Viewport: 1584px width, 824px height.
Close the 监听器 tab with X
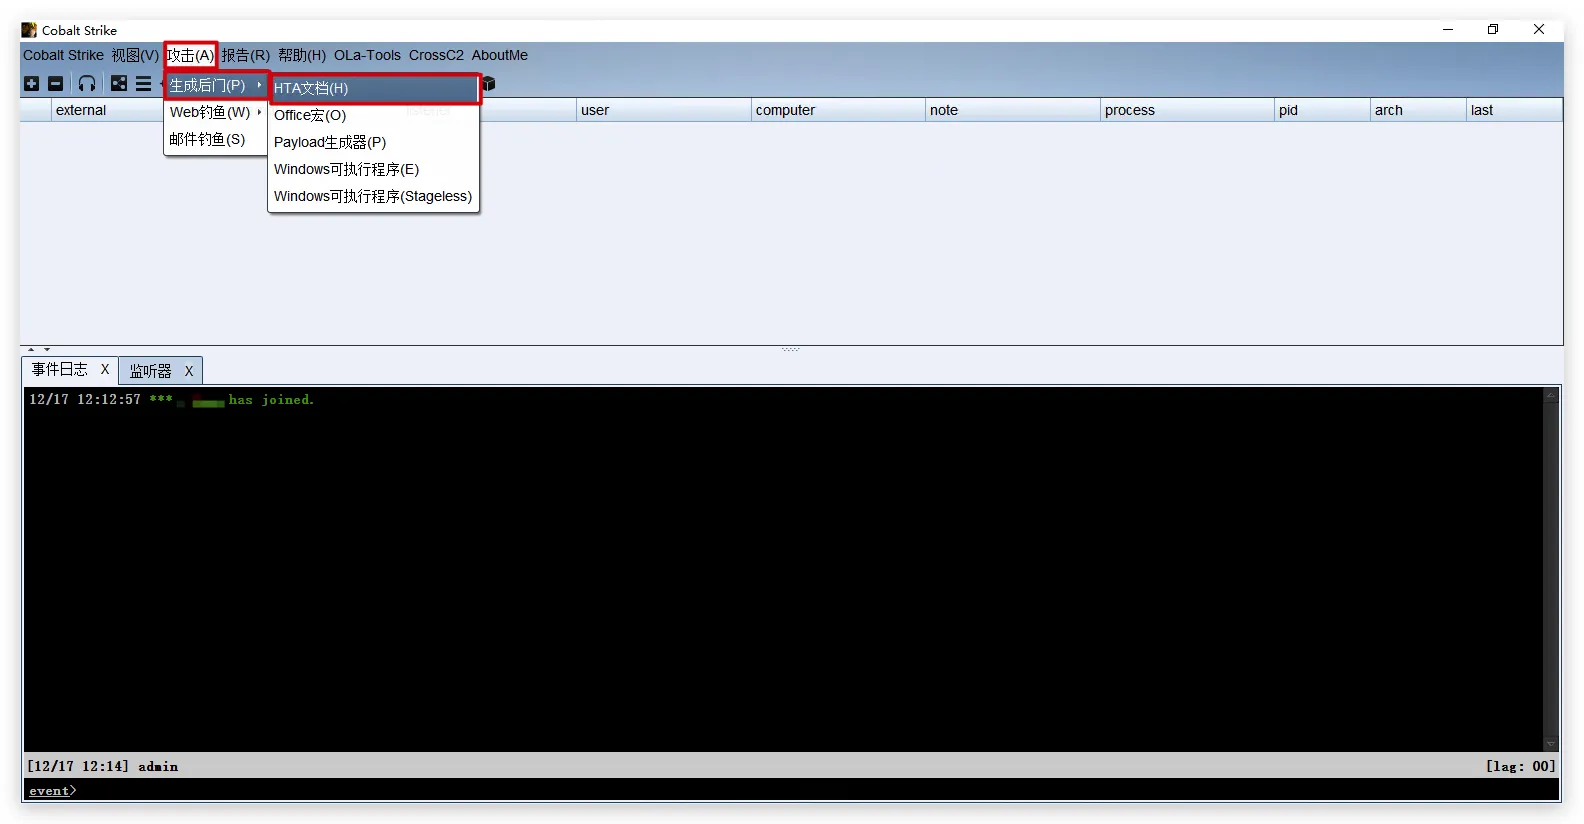[188, 371]
